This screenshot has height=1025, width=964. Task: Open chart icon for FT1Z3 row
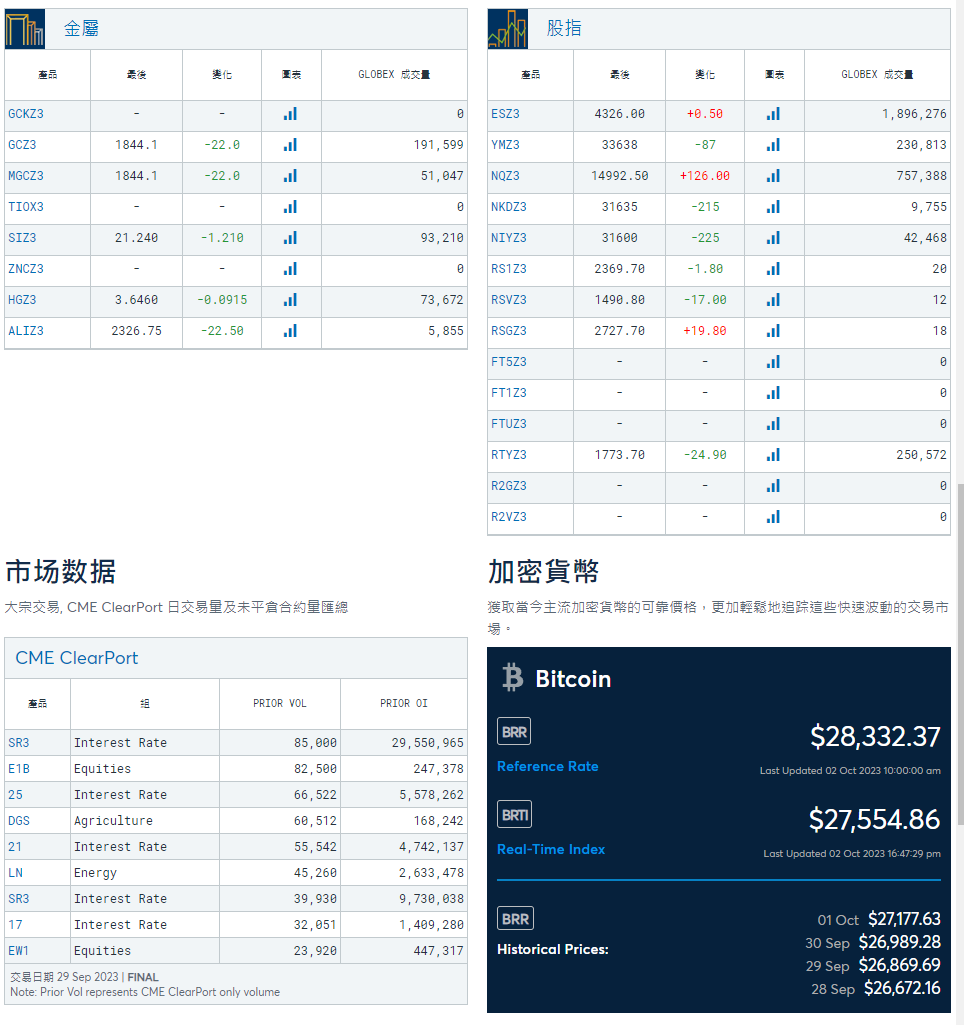[773, 393]
